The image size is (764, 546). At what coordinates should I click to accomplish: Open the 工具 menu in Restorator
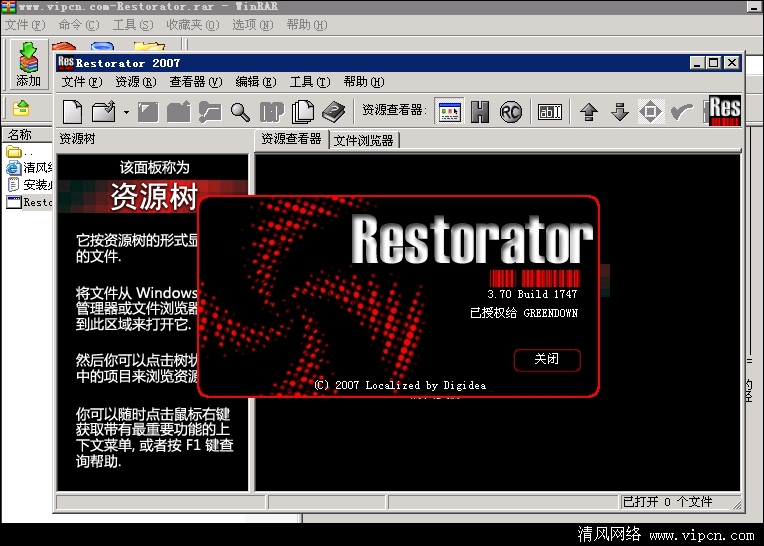(309, 82)
